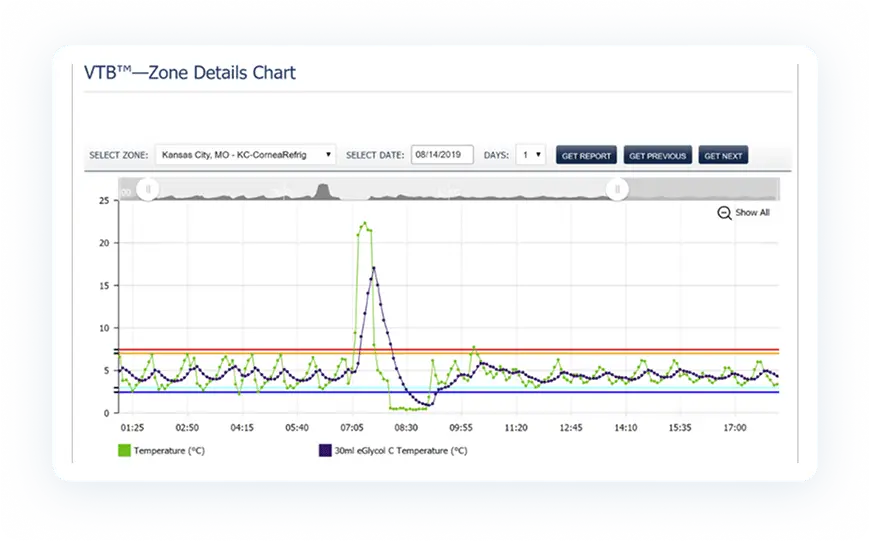Click the dark blue lower threshold line
Viewport: 869px width, 541px height.
[x=600, y=392]
